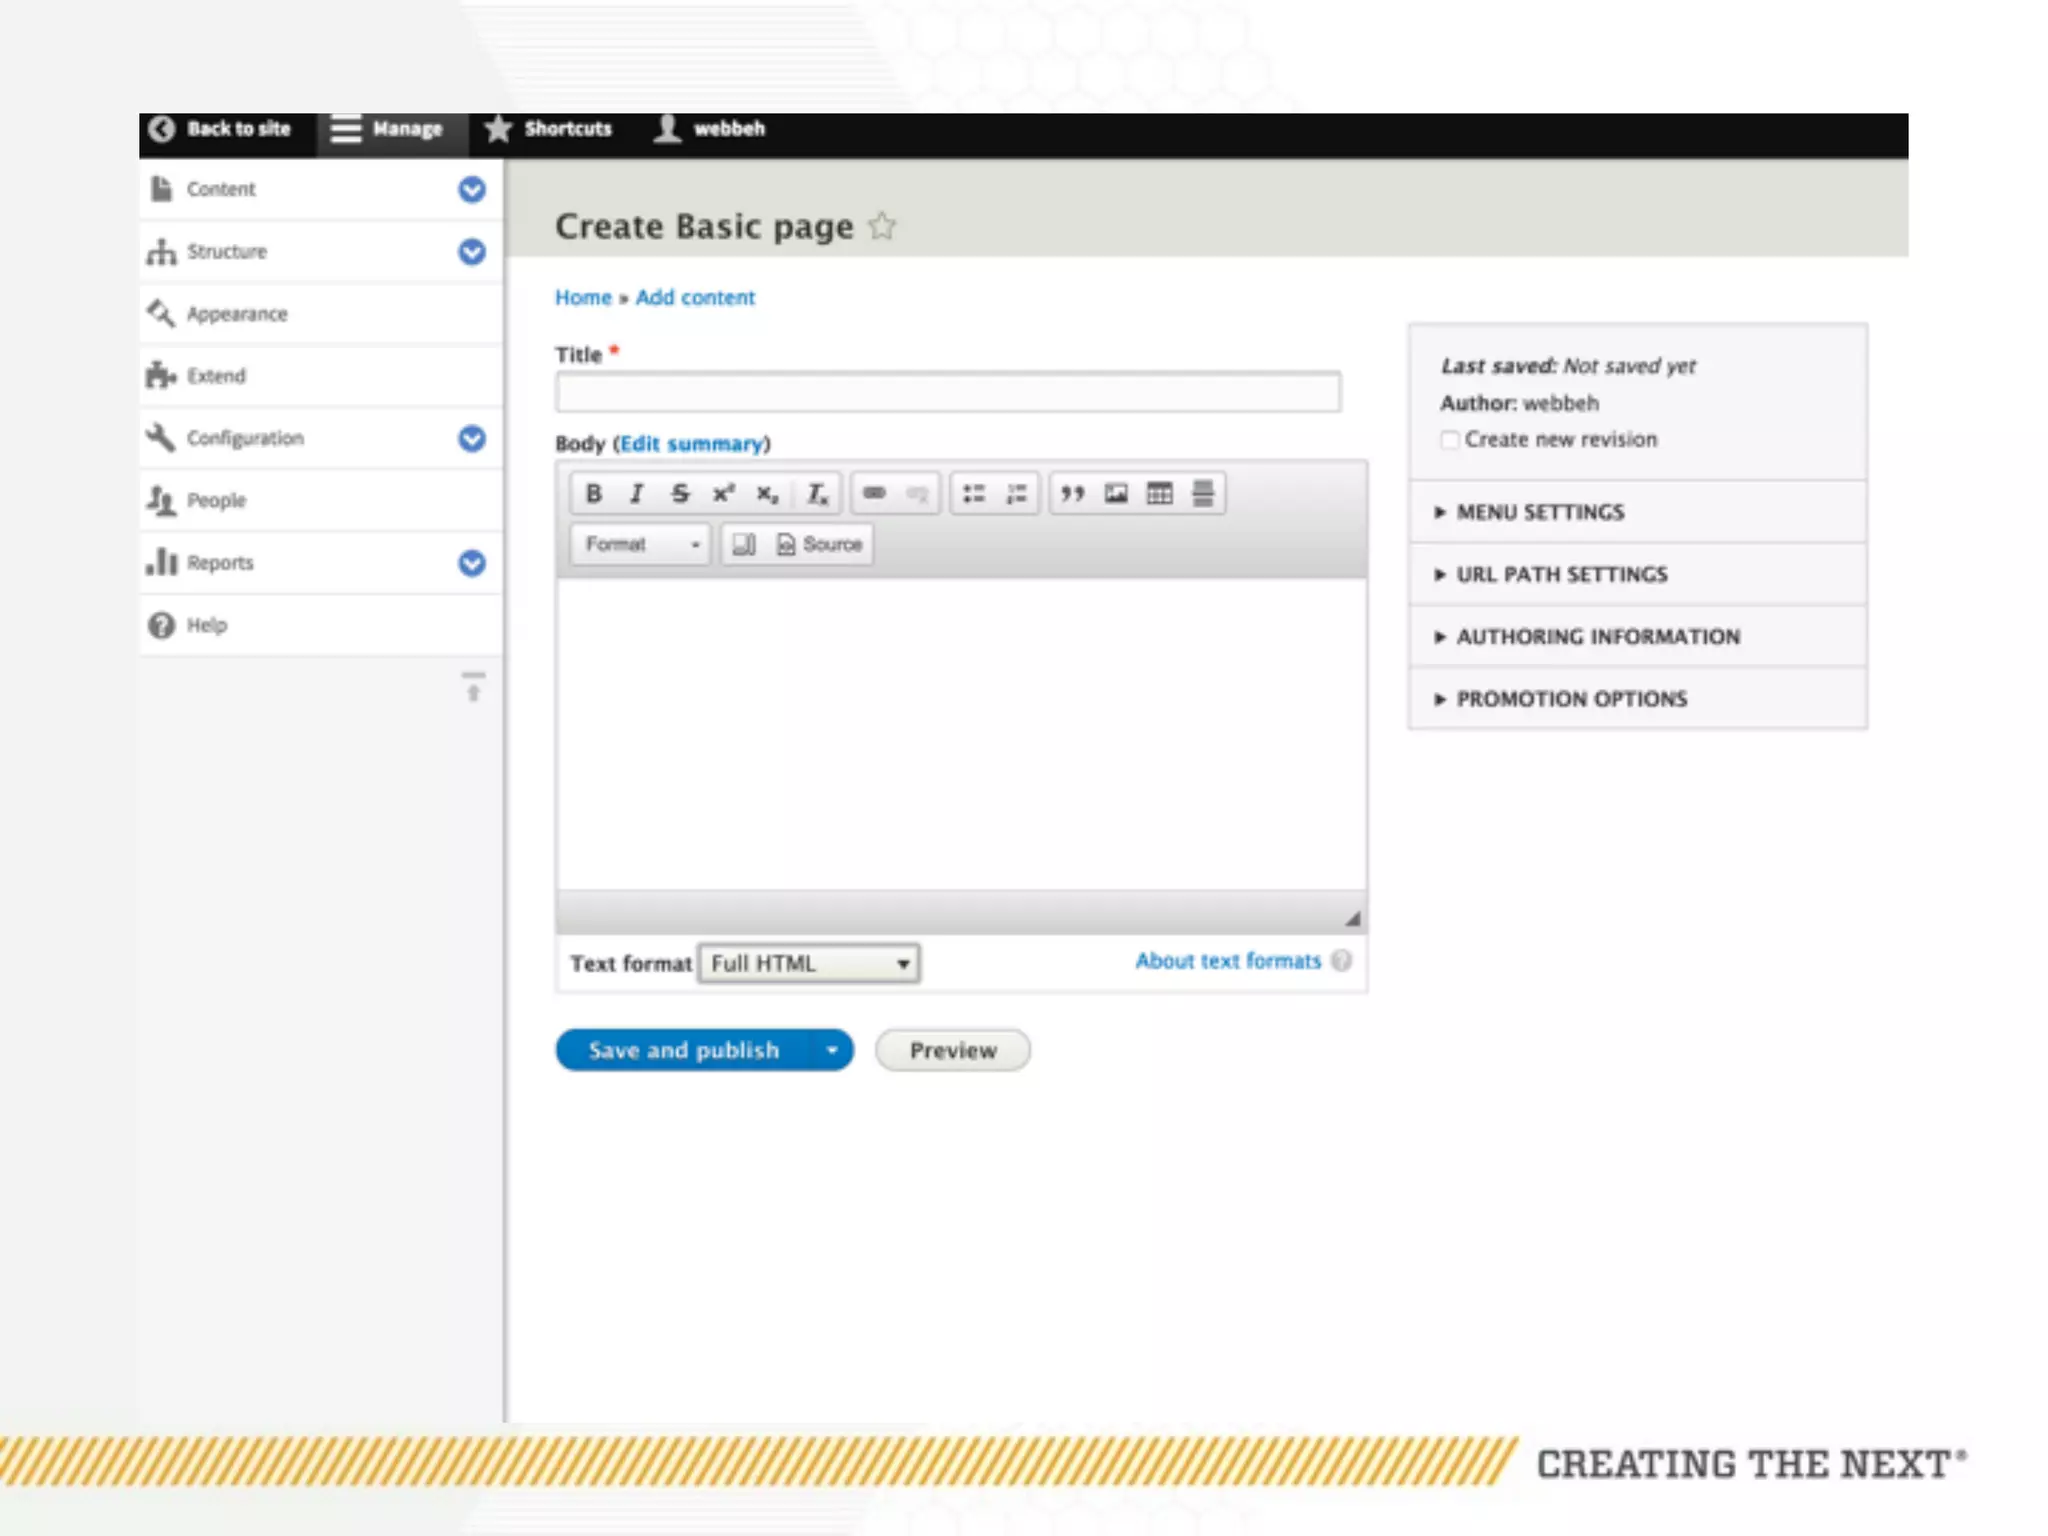Click the Block quote icon
The image size is (2048, 1536).
[x=1072, y=493]
